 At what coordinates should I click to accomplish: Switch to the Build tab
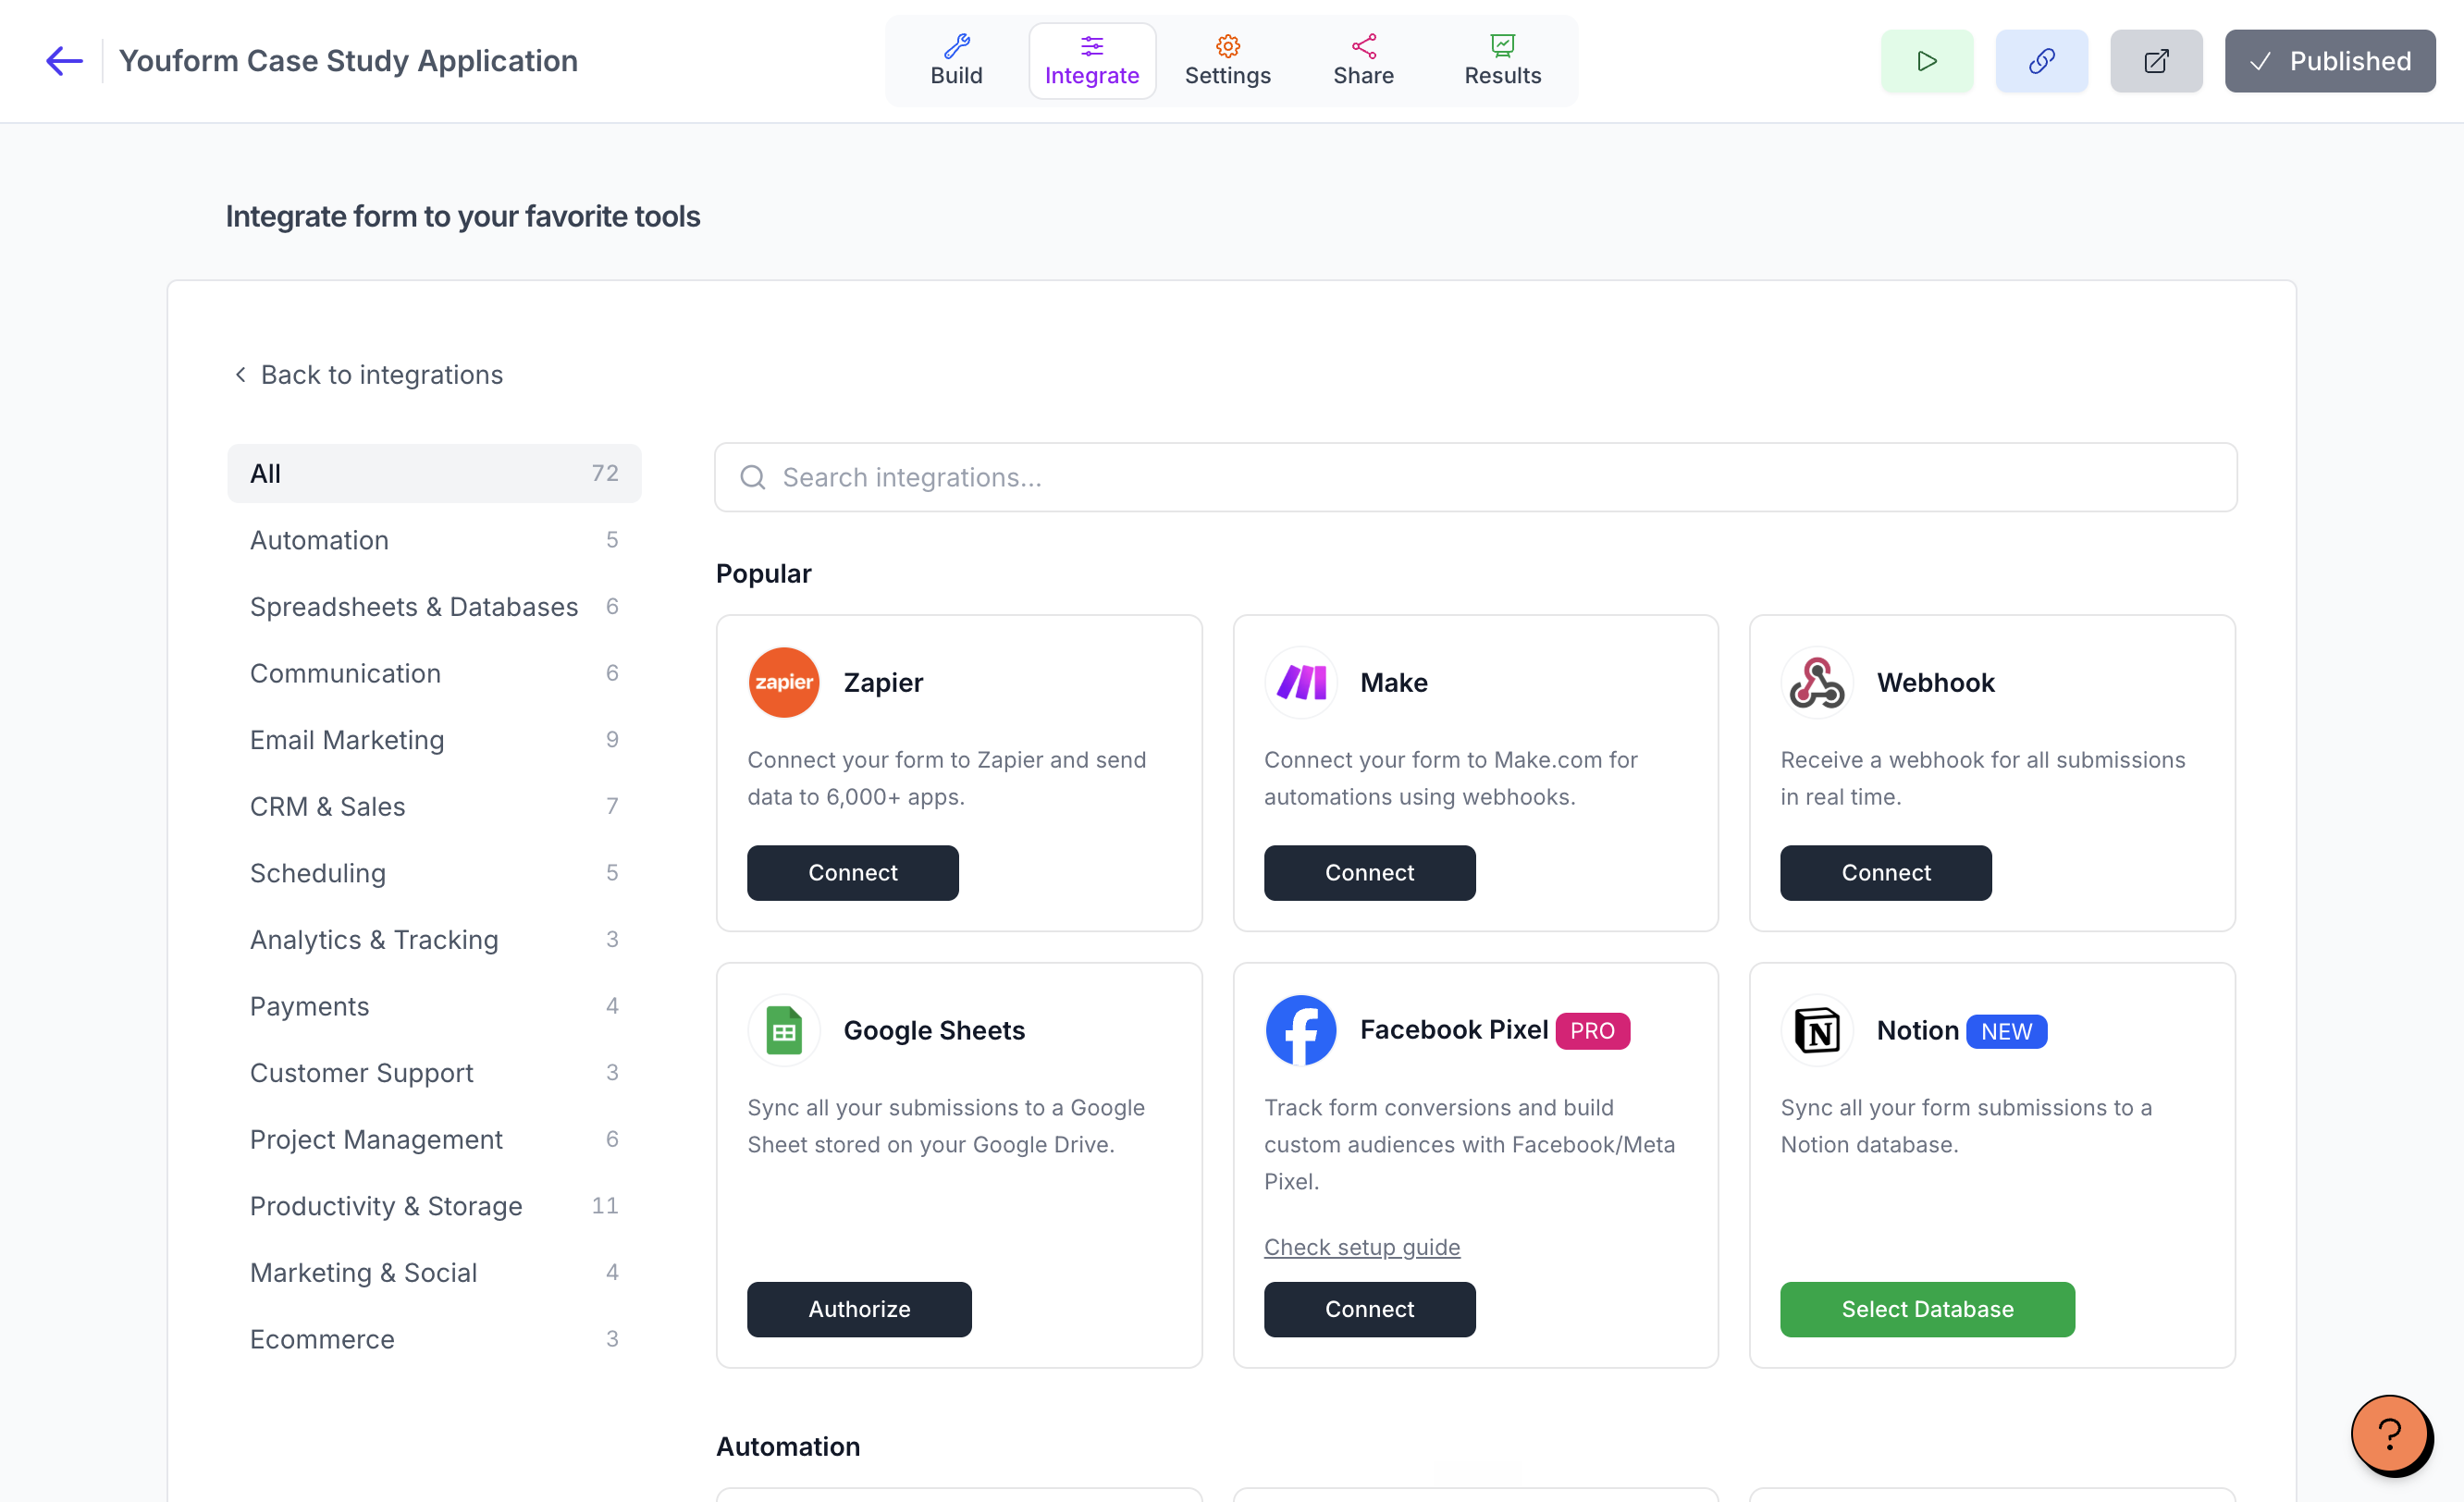tap(956, 61)
